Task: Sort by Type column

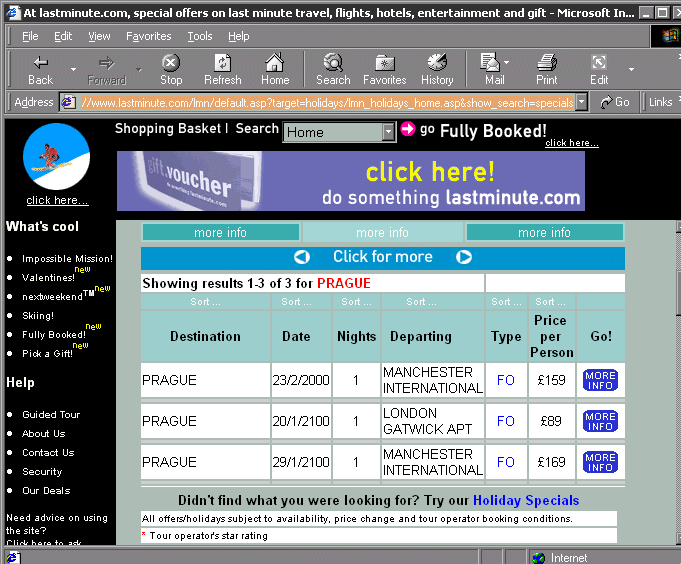Action: [x=506, y=302]
